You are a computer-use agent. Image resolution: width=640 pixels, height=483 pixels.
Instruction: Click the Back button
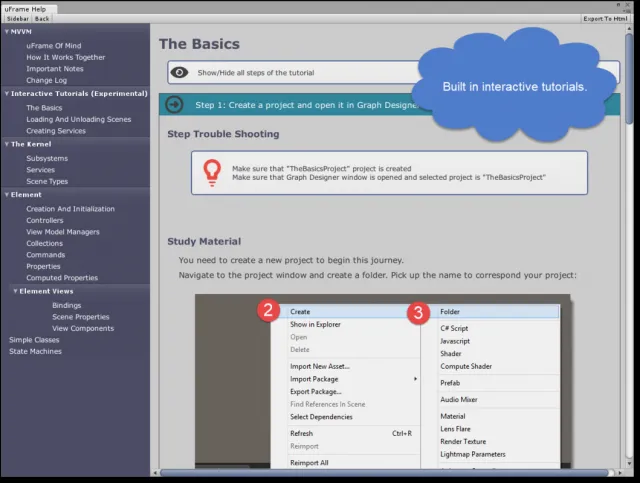point(42,19)
